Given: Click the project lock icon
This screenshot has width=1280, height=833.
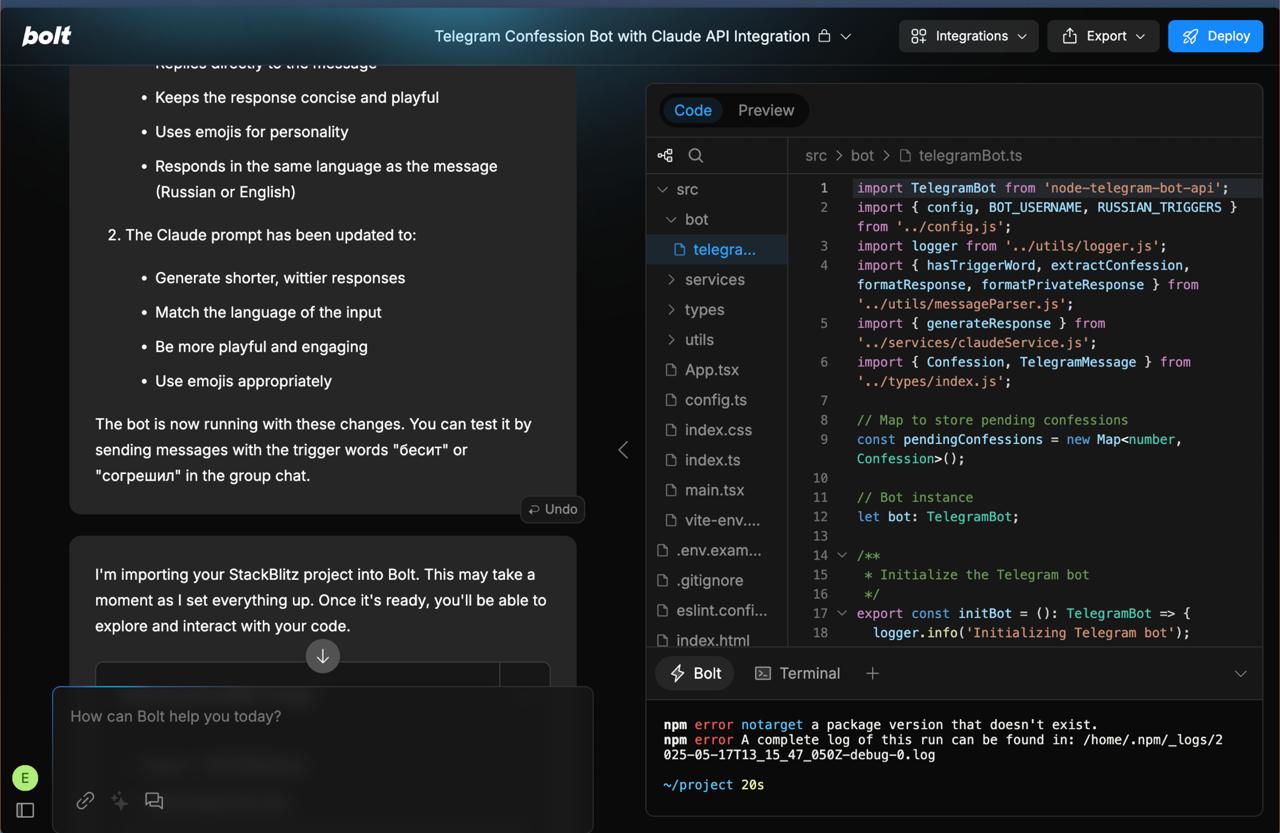Looking at the screenshot, I should coord(824,36).
